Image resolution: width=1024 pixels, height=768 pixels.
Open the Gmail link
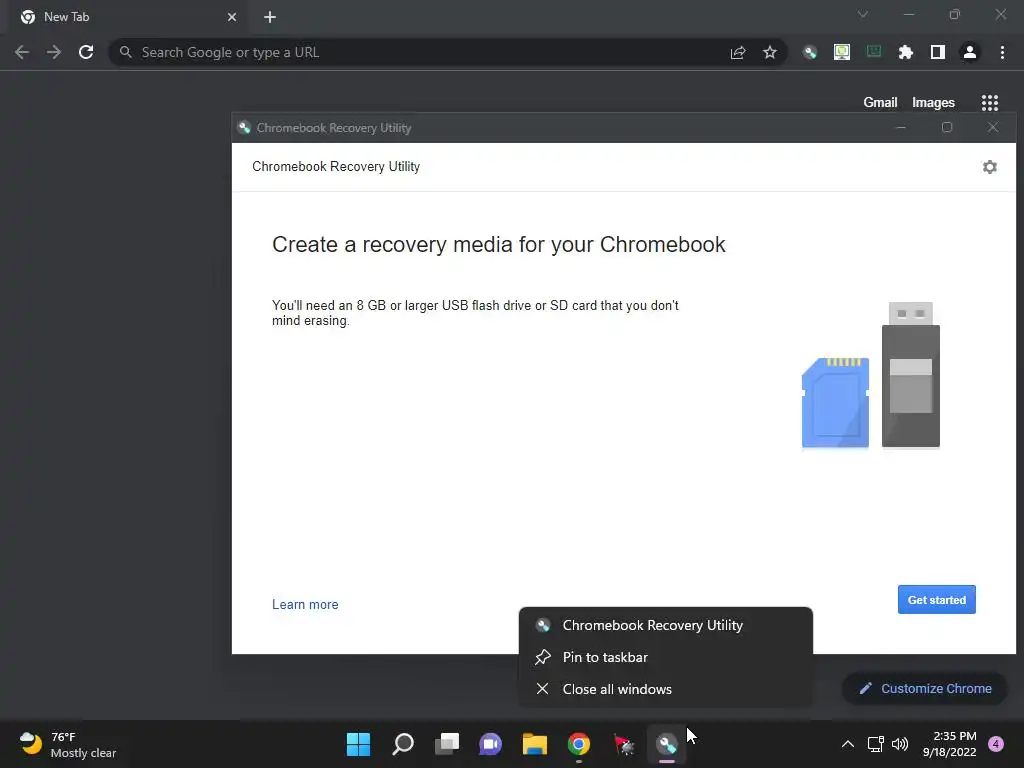[880, 103]
